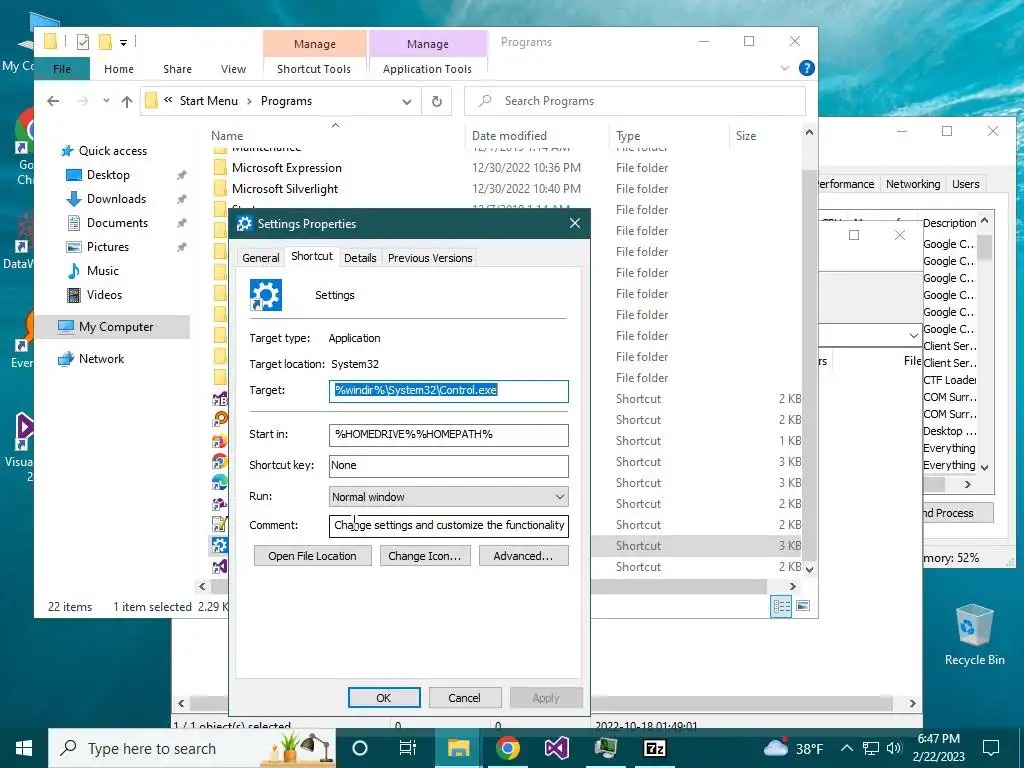Screen dimensions: 1024x768
Task: Click the Open File Location button
Action: (312, 556)
